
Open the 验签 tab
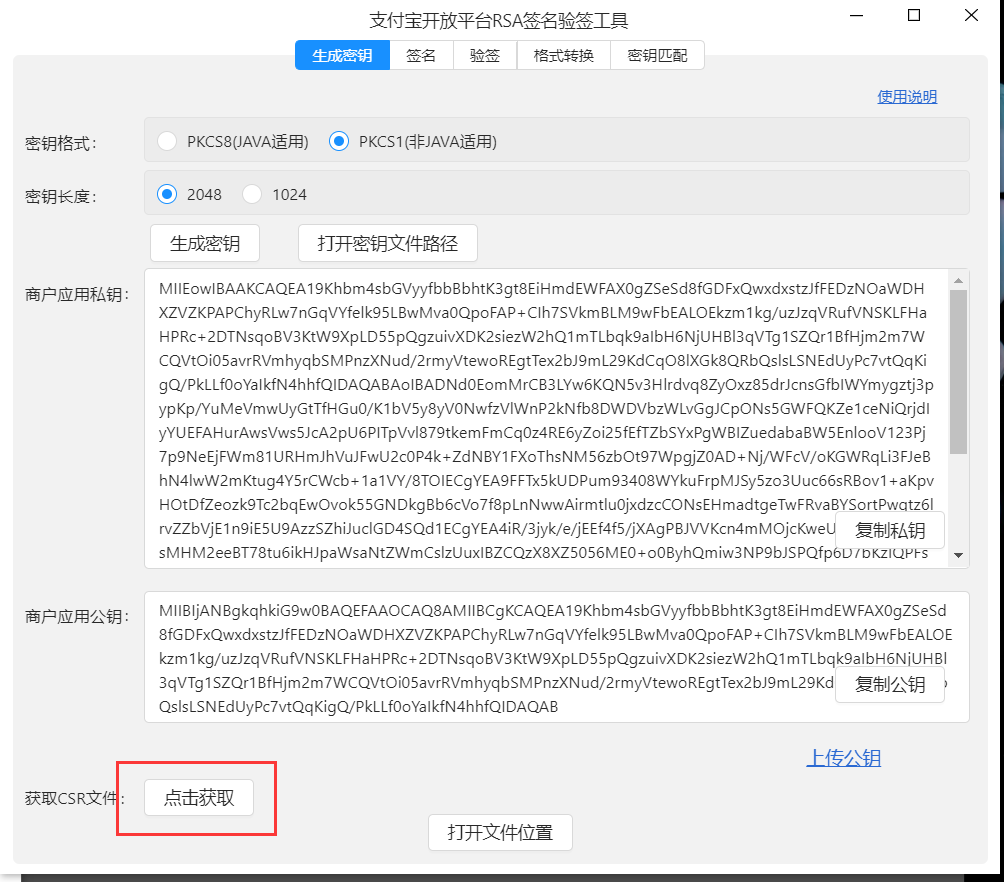click(485, 55)
